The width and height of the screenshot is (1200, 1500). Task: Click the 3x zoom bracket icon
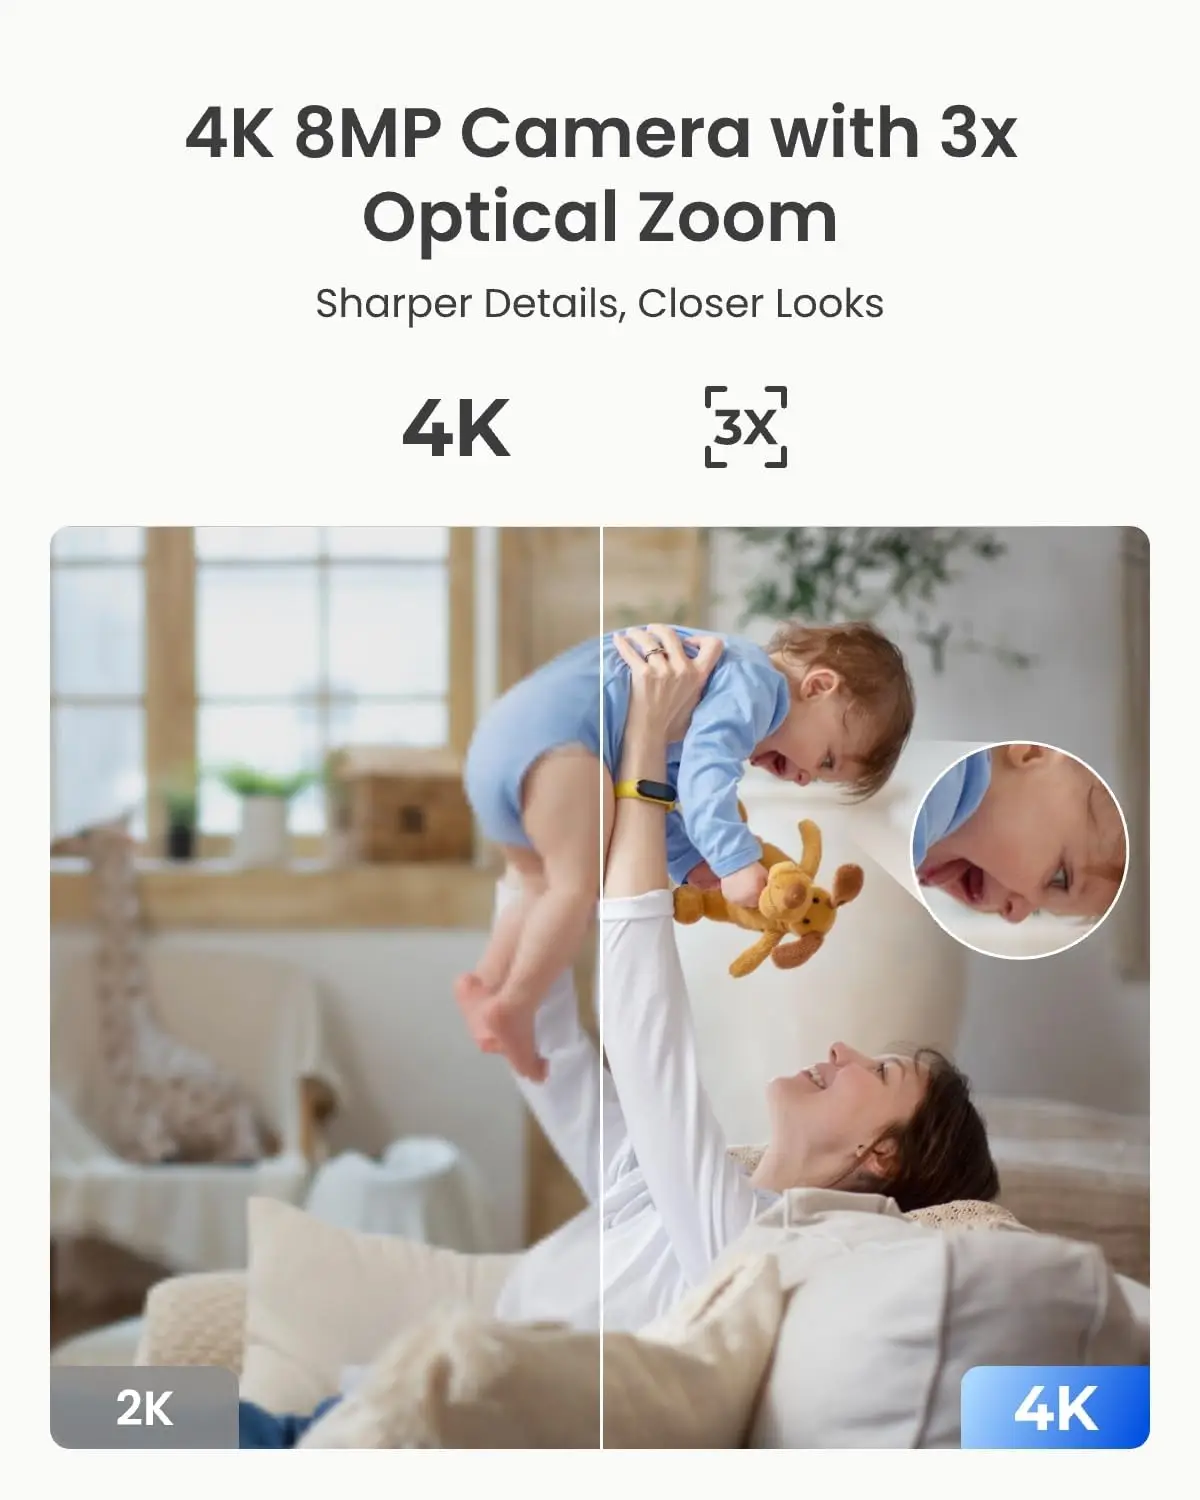(x=746, y=427)
